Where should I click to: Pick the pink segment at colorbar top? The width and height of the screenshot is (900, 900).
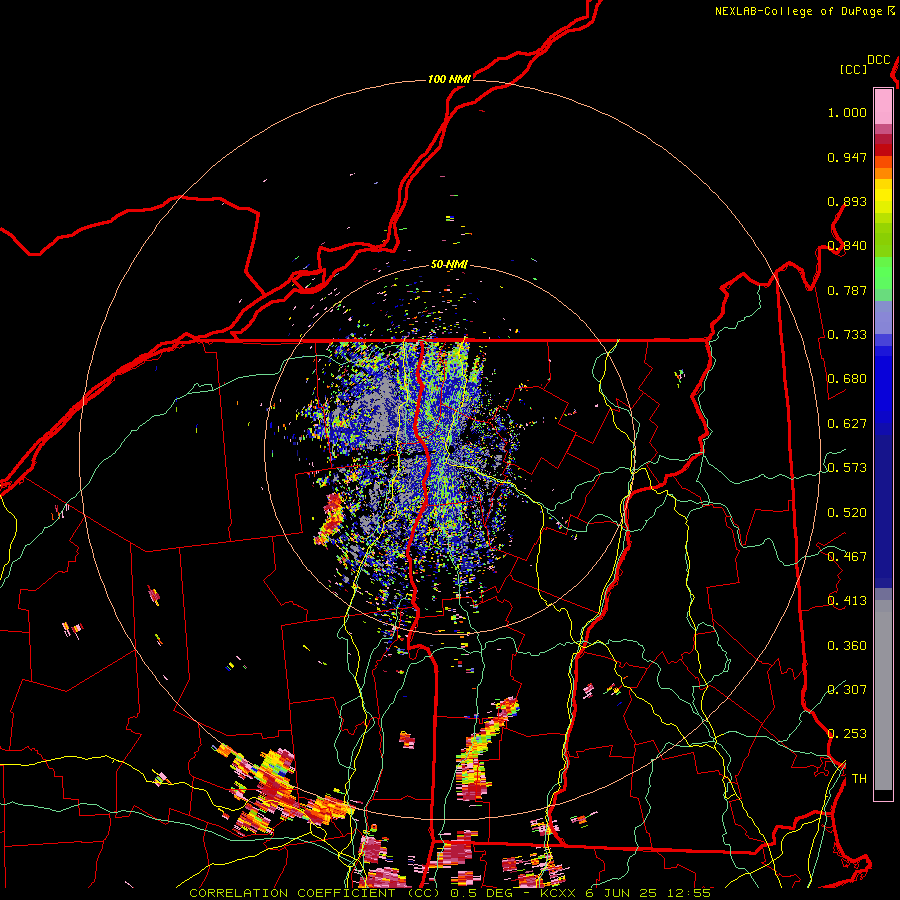click(x=883, y=106)
